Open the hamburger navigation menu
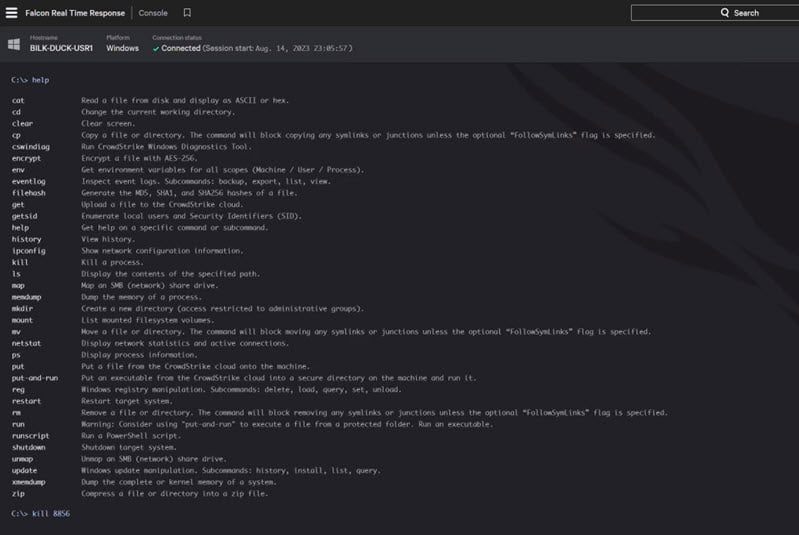Image resolution: width=799 pixels, height=535 pixels. [12, 13]
